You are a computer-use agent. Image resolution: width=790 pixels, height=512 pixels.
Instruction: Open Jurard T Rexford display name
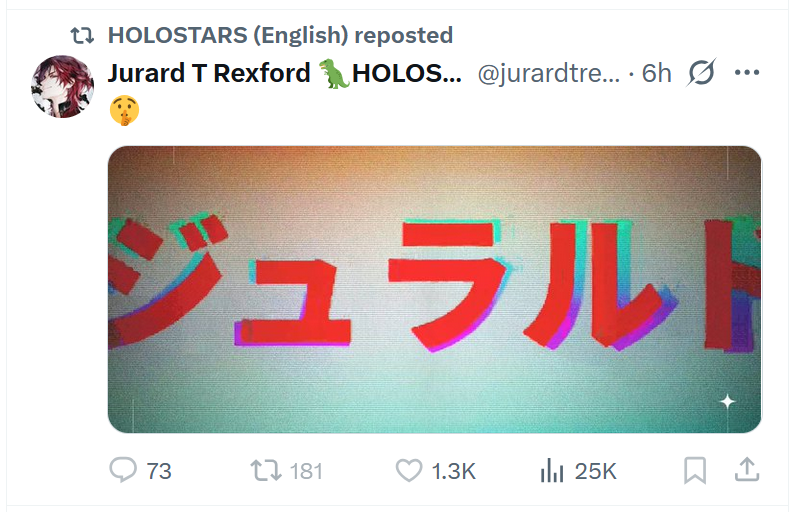(210, 73)
